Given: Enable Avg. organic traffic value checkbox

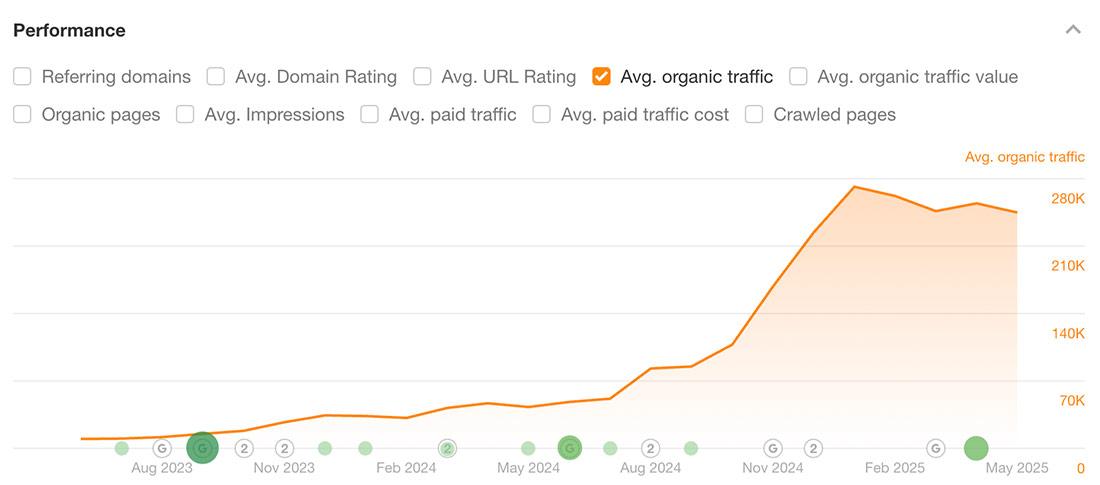Looking at the screenshot, I should pyautogui.click(x=798, y=77).
